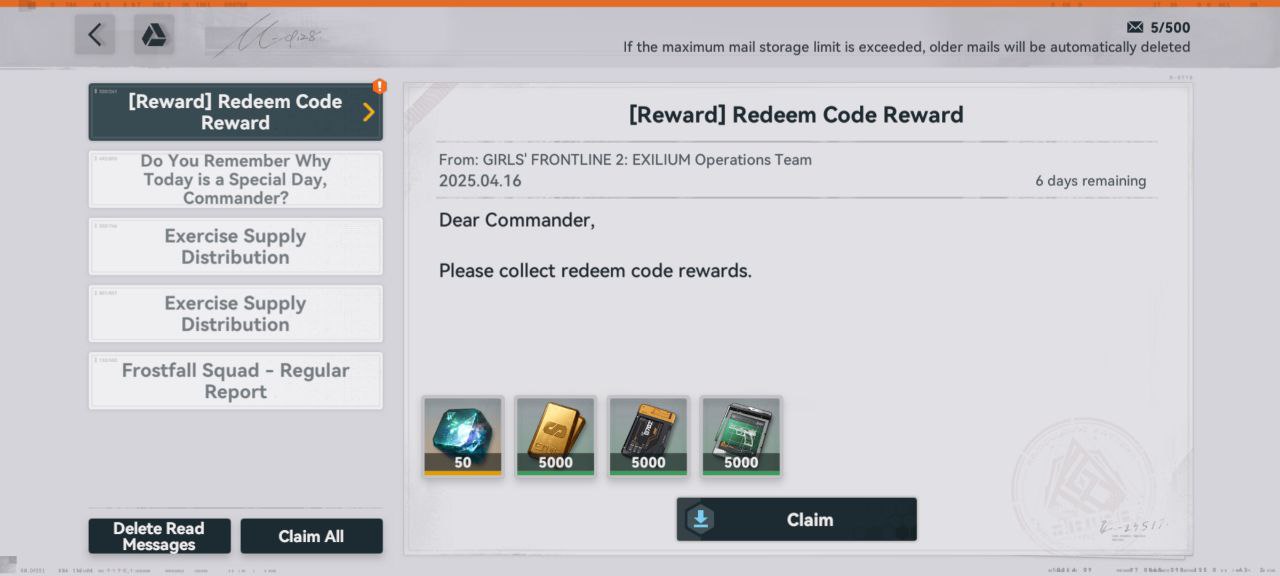Select the green package reward icon
This screenshot has width=1280, height=576.
(x=741, y=436)
